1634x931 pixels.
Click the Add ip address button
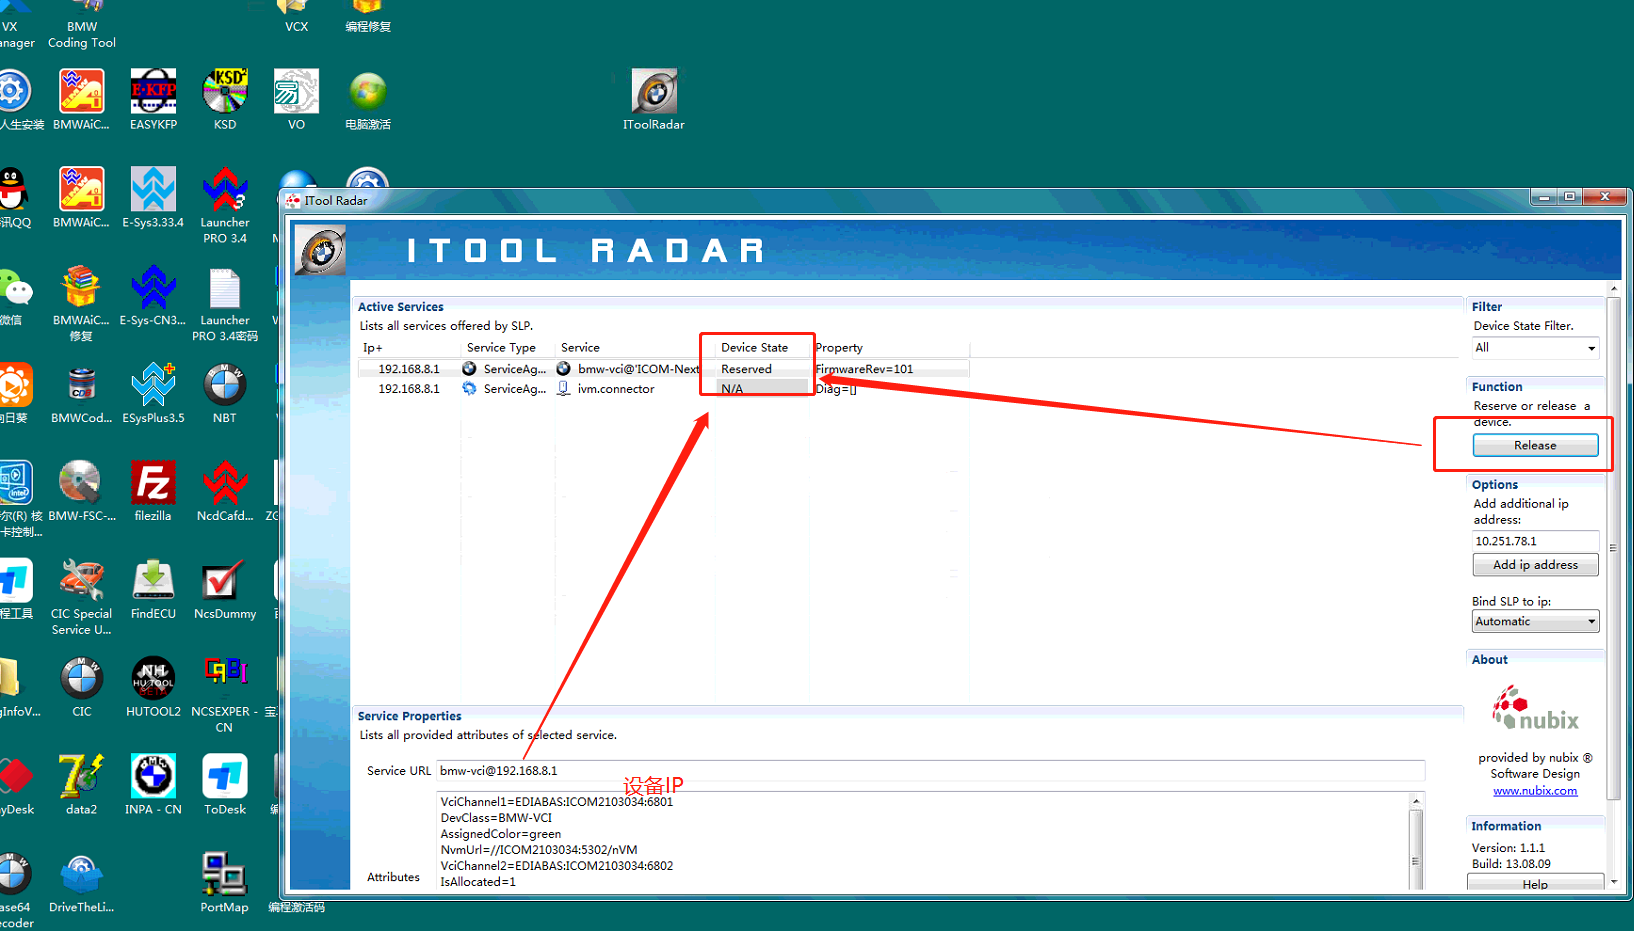coord(1535,565)
